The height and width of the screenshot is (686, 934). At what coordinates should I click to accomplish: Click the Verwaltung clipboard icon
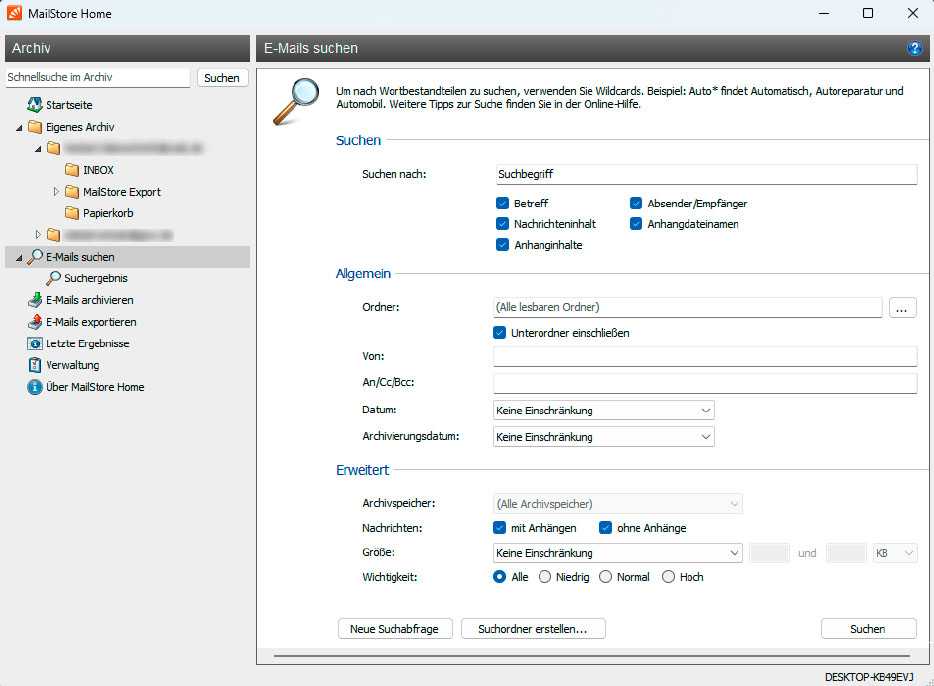click(35, 365)
